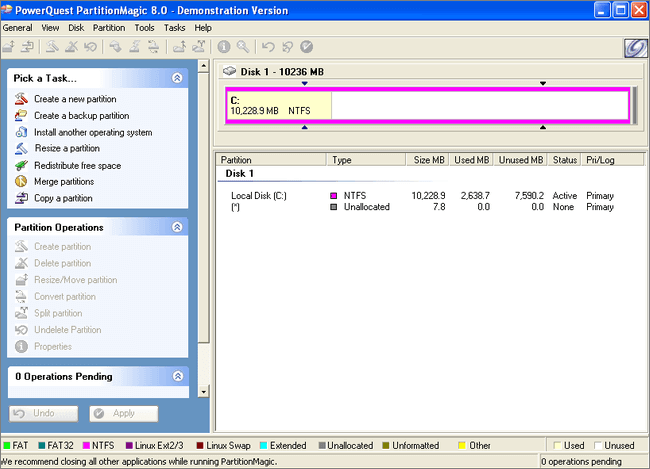Click the Copy a partition task icon
The width and height of the screenshot is (650, 469).
point(22,198)
